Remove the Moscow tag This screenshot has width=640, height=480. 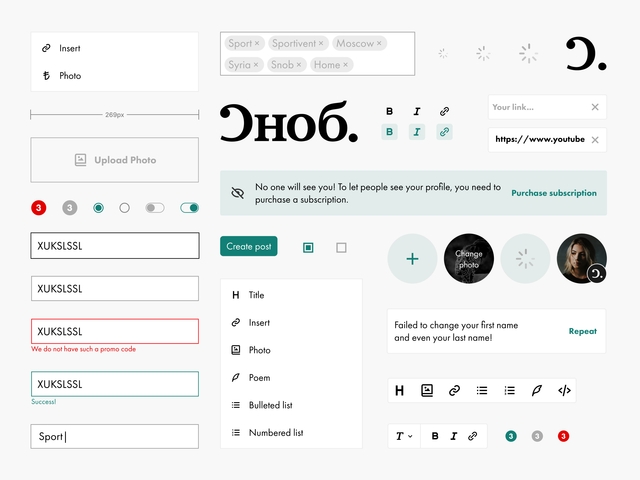point(379,43)
